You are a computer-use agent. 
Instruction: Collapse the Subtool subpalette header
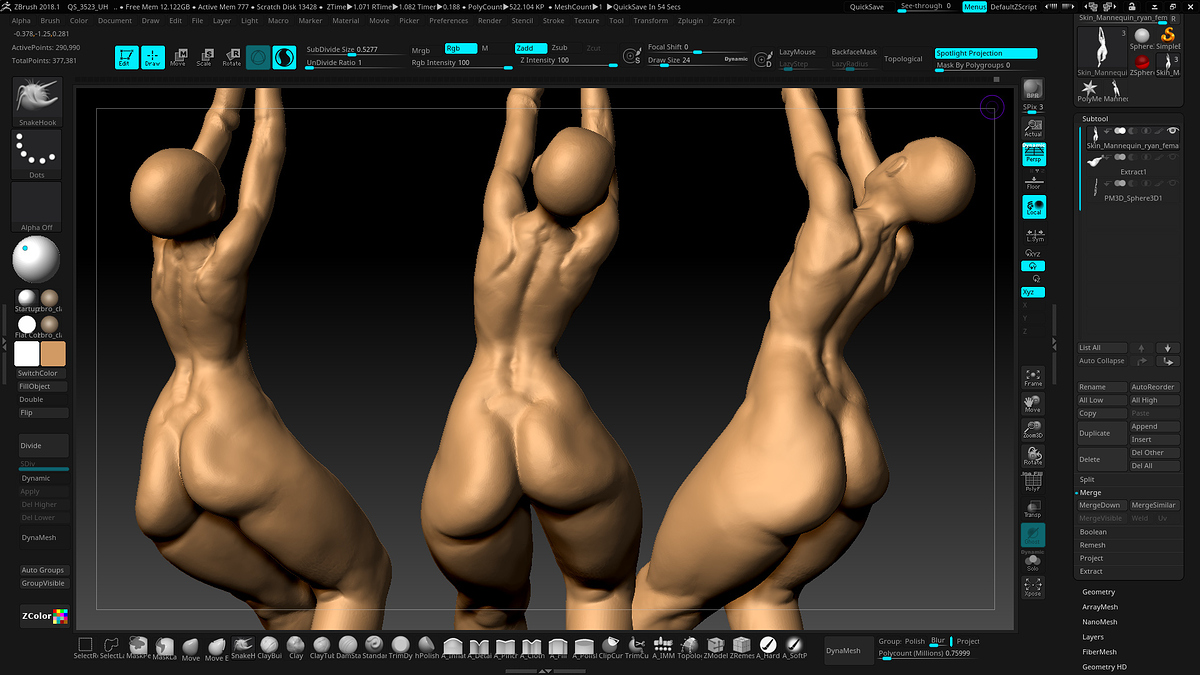pos(1095,119)
